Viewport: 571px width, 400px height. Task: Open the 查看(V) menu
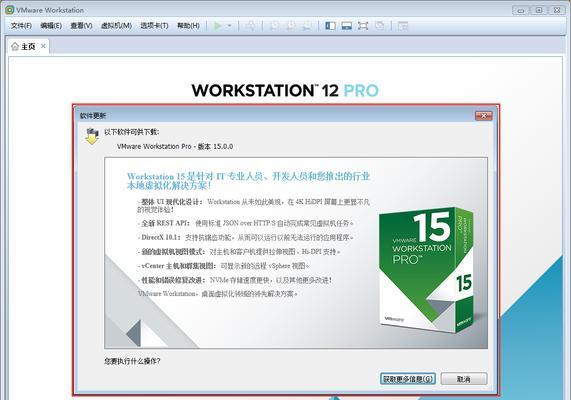point(81,26)
